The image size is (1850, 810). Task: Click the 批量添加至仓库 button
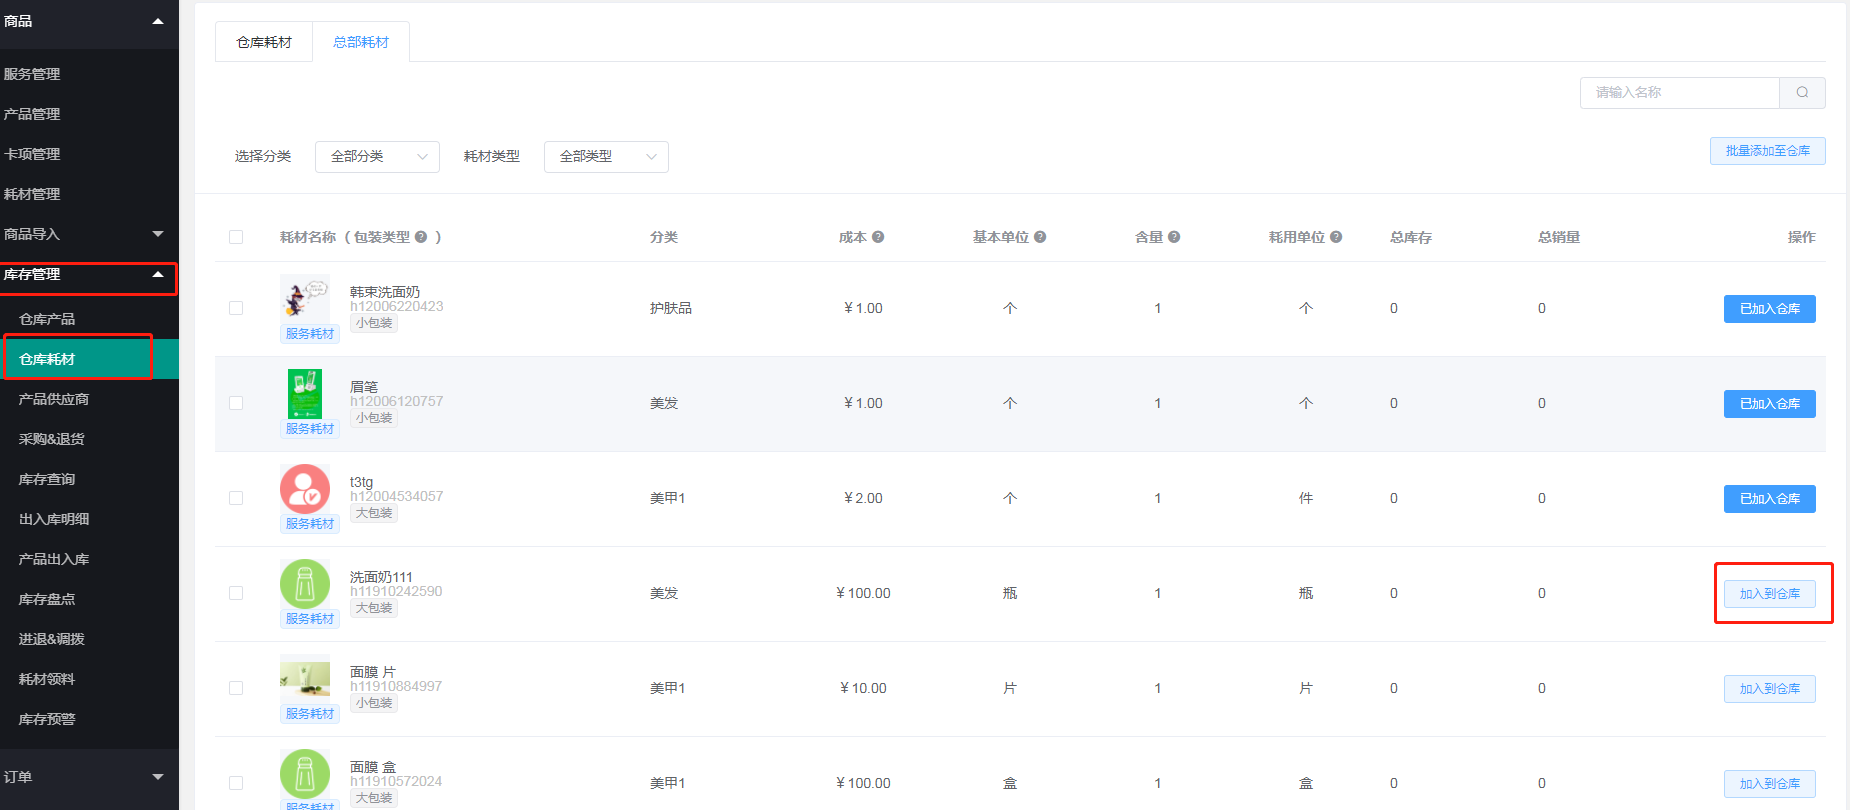(x=1767, y=151)
